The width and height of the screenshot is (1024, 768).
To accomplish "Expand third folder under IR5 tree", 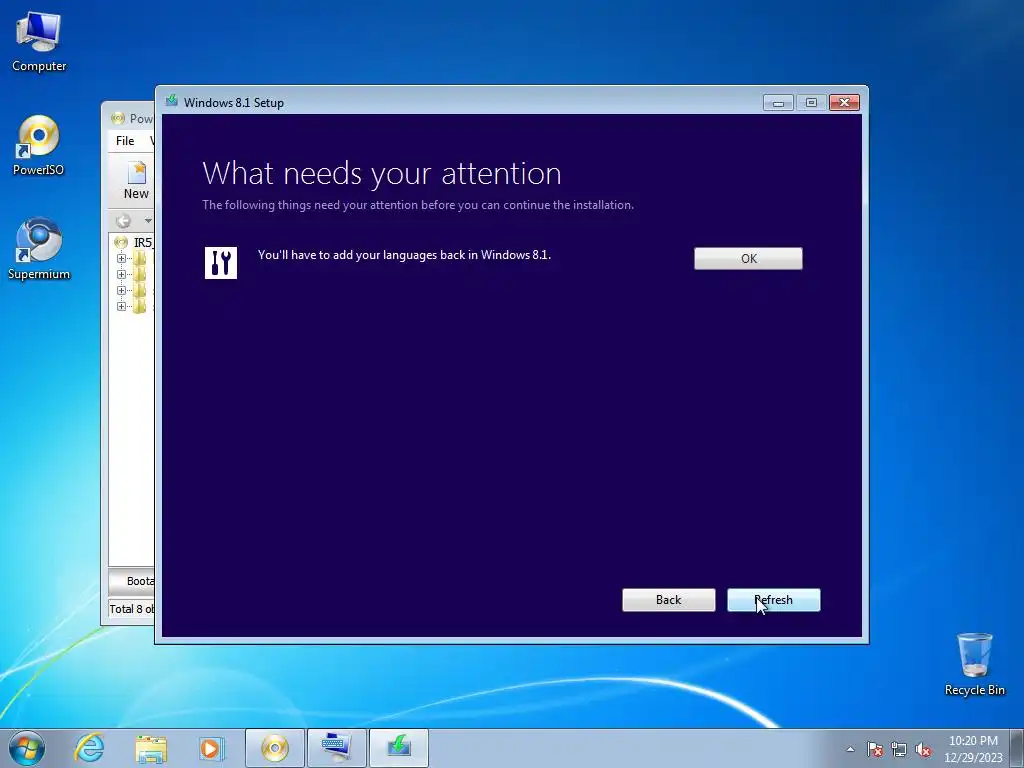I will pyautogui.click(x=121, y=290).
